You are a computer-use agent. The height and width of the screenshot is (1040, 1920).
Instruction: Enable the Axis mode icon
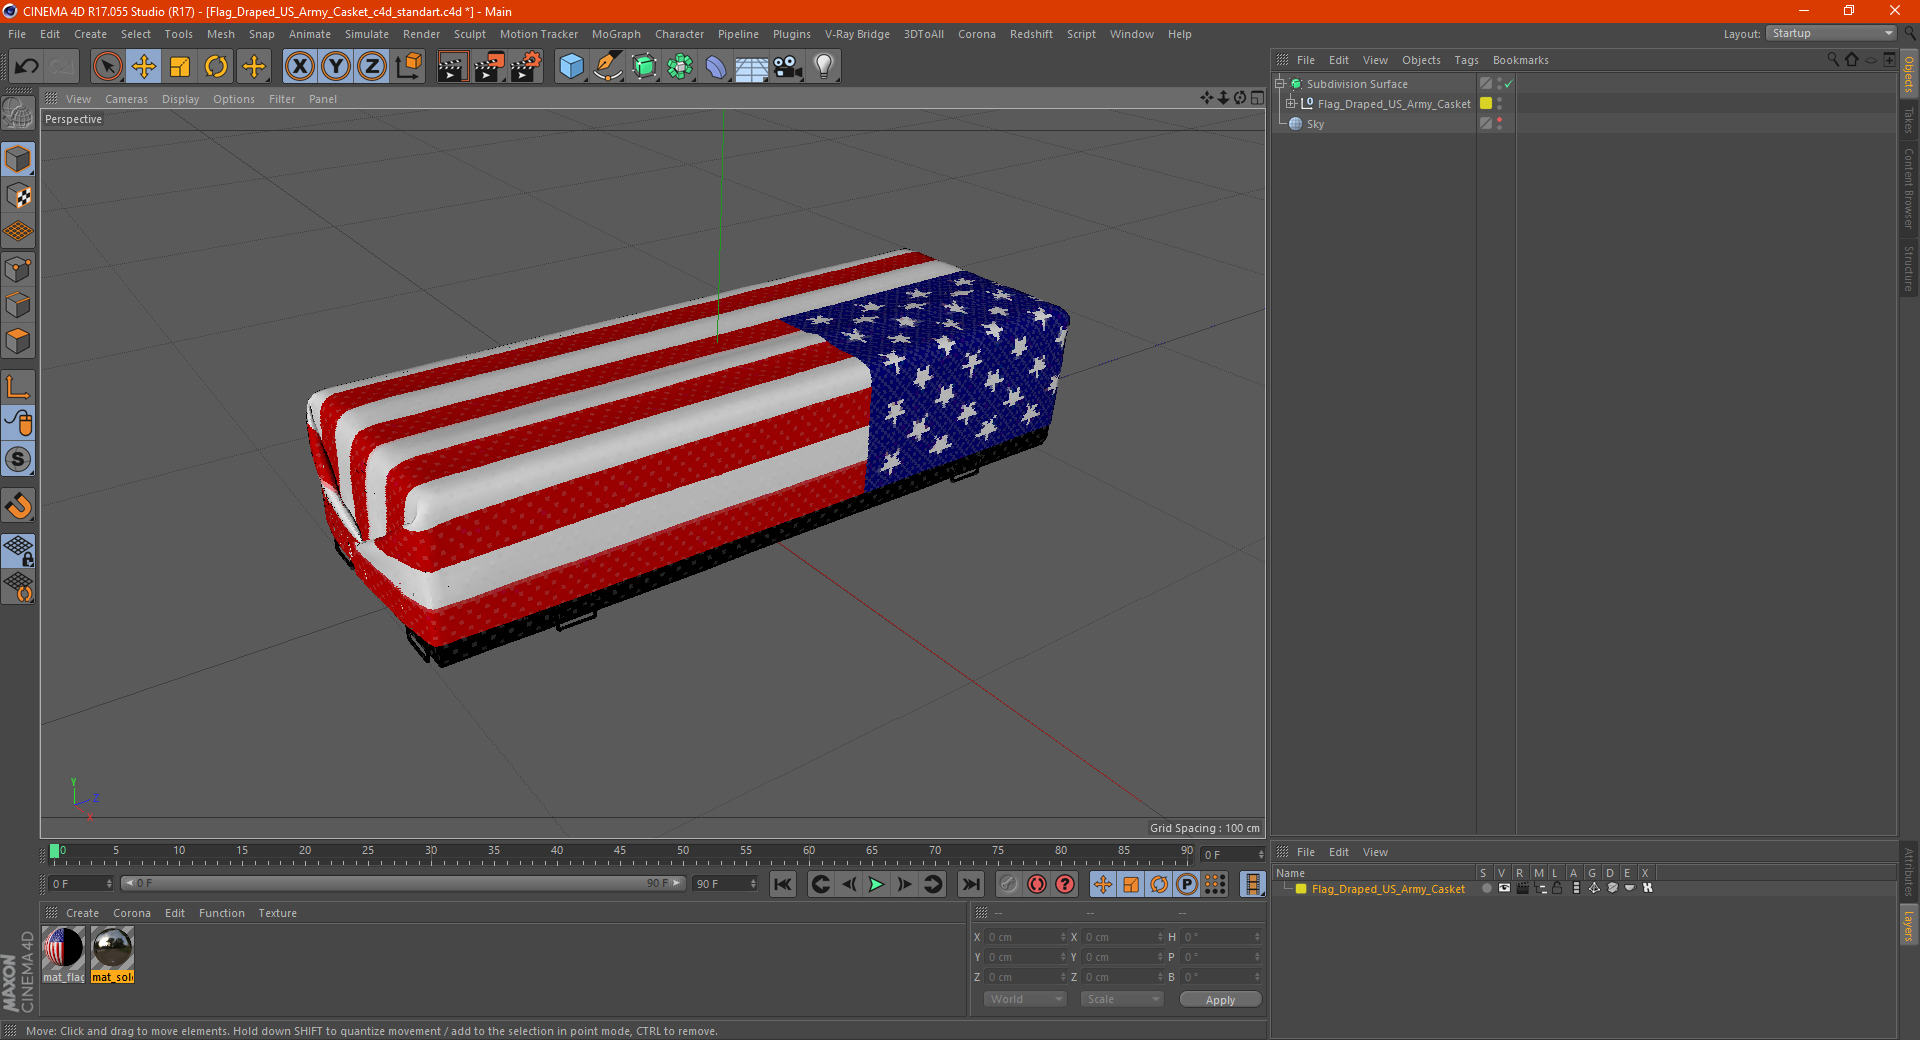point(18,387)
